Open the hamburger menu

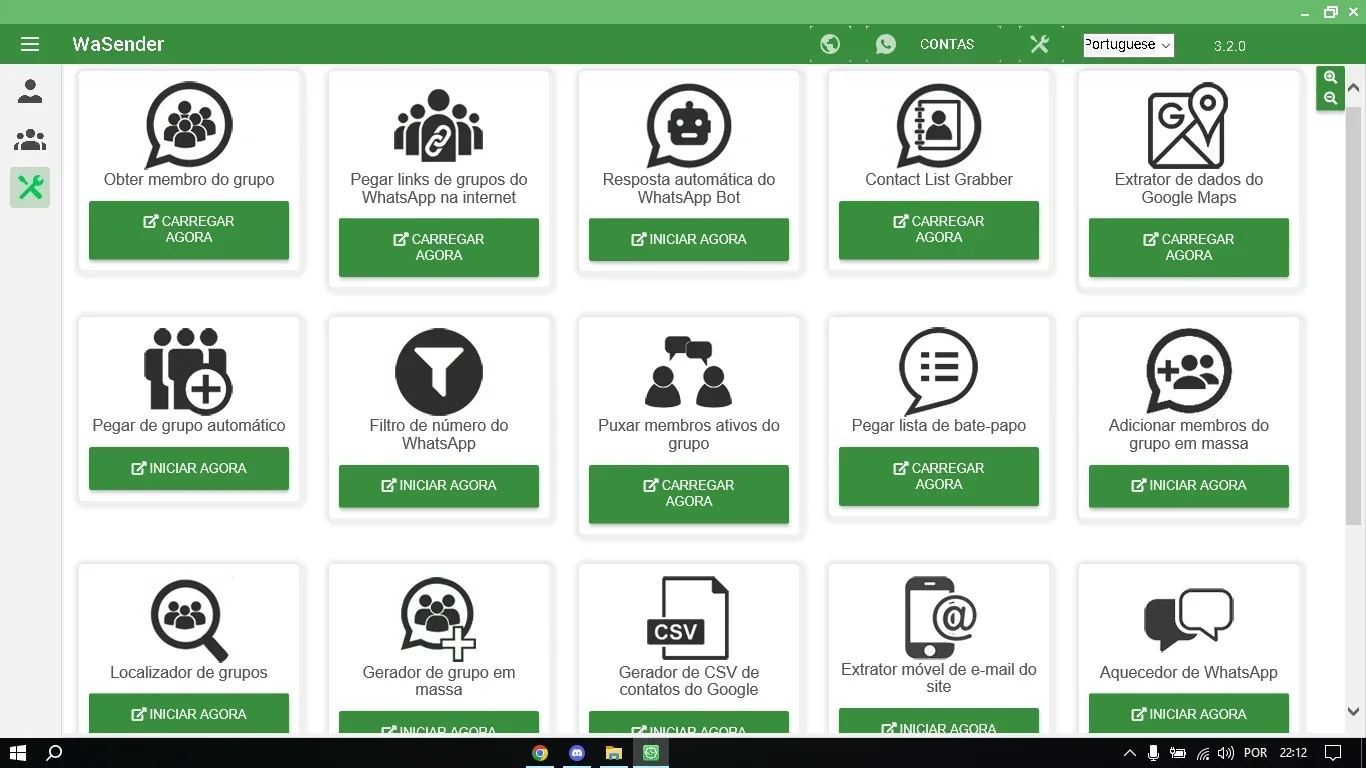coord(29,44)
